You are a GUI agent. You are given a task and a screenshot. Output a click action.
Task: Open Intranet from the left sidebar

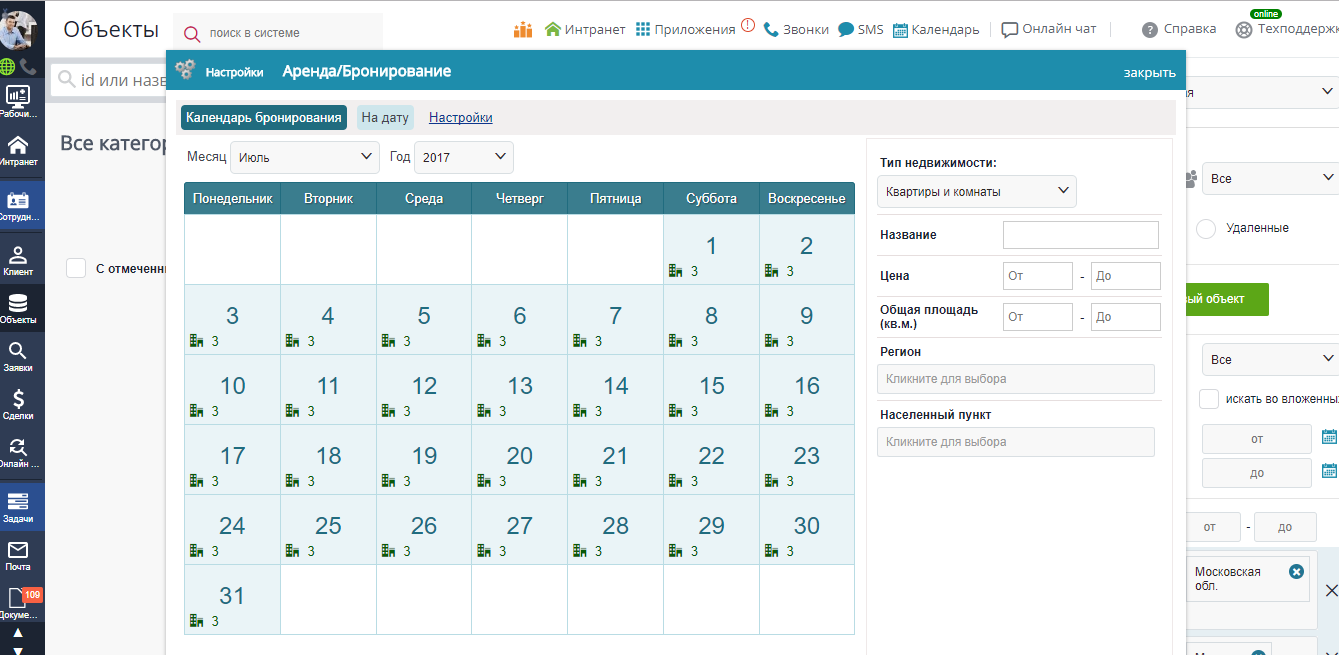tap(18, 150)
